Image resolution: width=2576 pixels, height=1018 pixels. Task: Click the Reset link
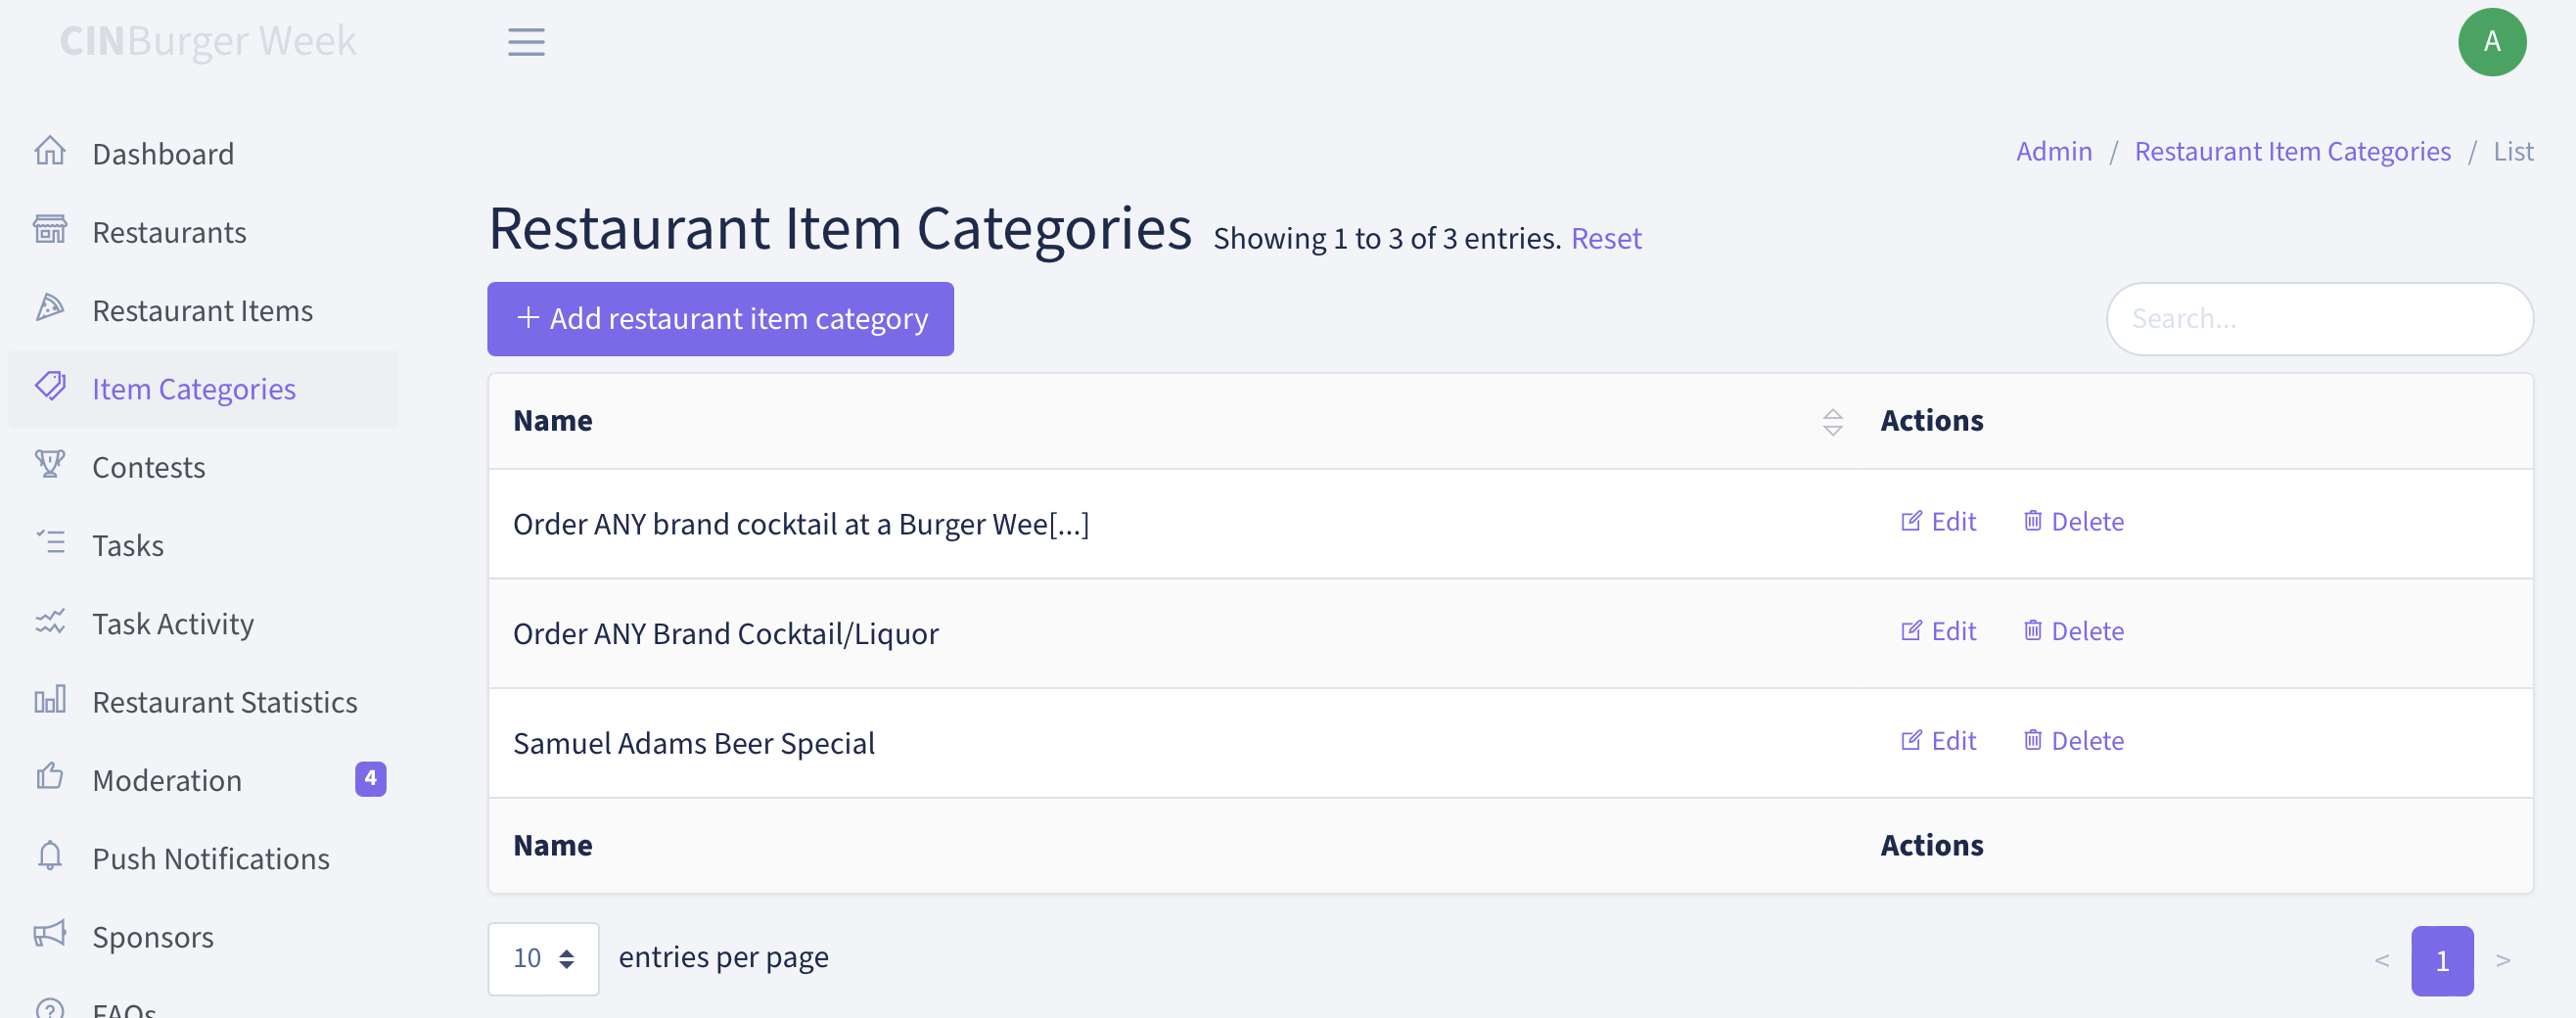(1606, 238)
